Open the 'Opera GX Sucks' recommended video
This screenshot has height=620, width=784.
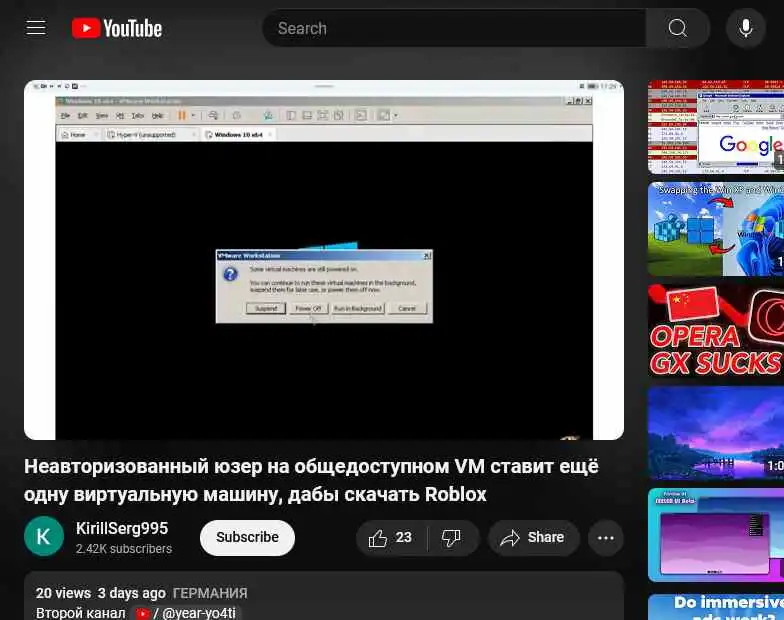716,331
